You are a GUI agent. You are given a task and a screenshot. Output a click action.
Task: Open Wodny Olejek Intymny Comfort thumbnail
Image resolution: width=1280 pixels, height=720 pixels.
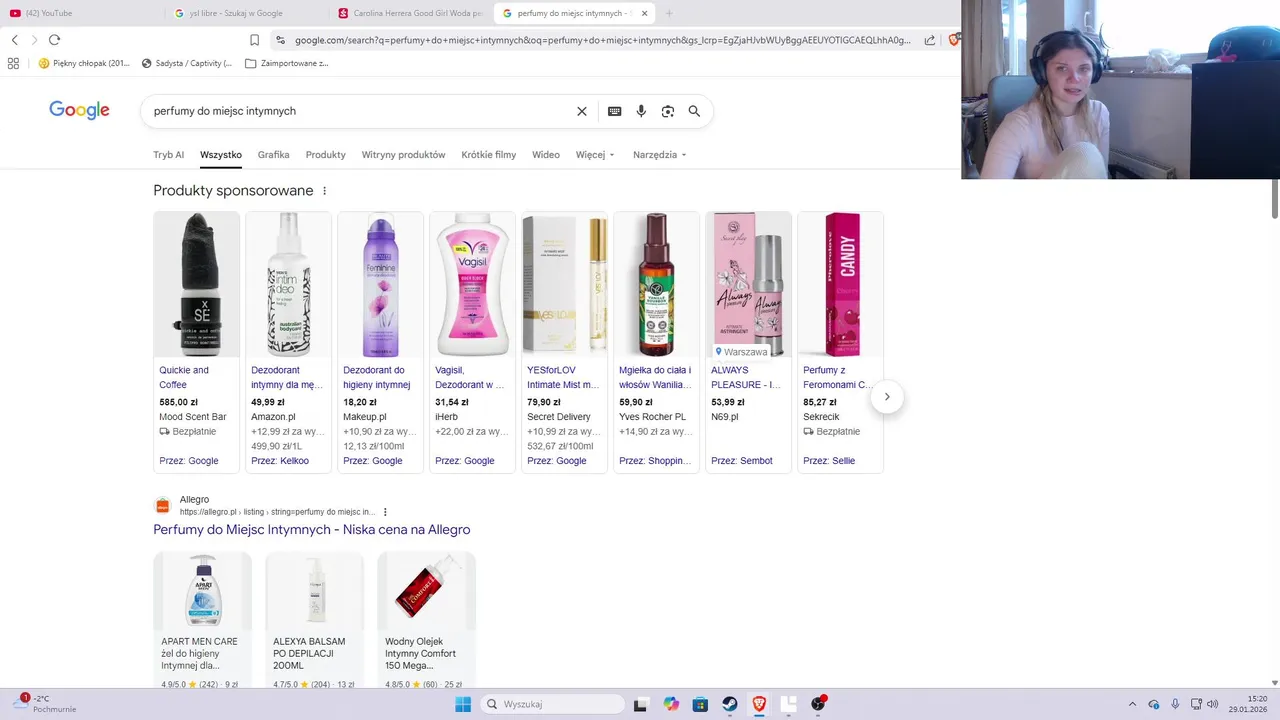tap(427, 590)
